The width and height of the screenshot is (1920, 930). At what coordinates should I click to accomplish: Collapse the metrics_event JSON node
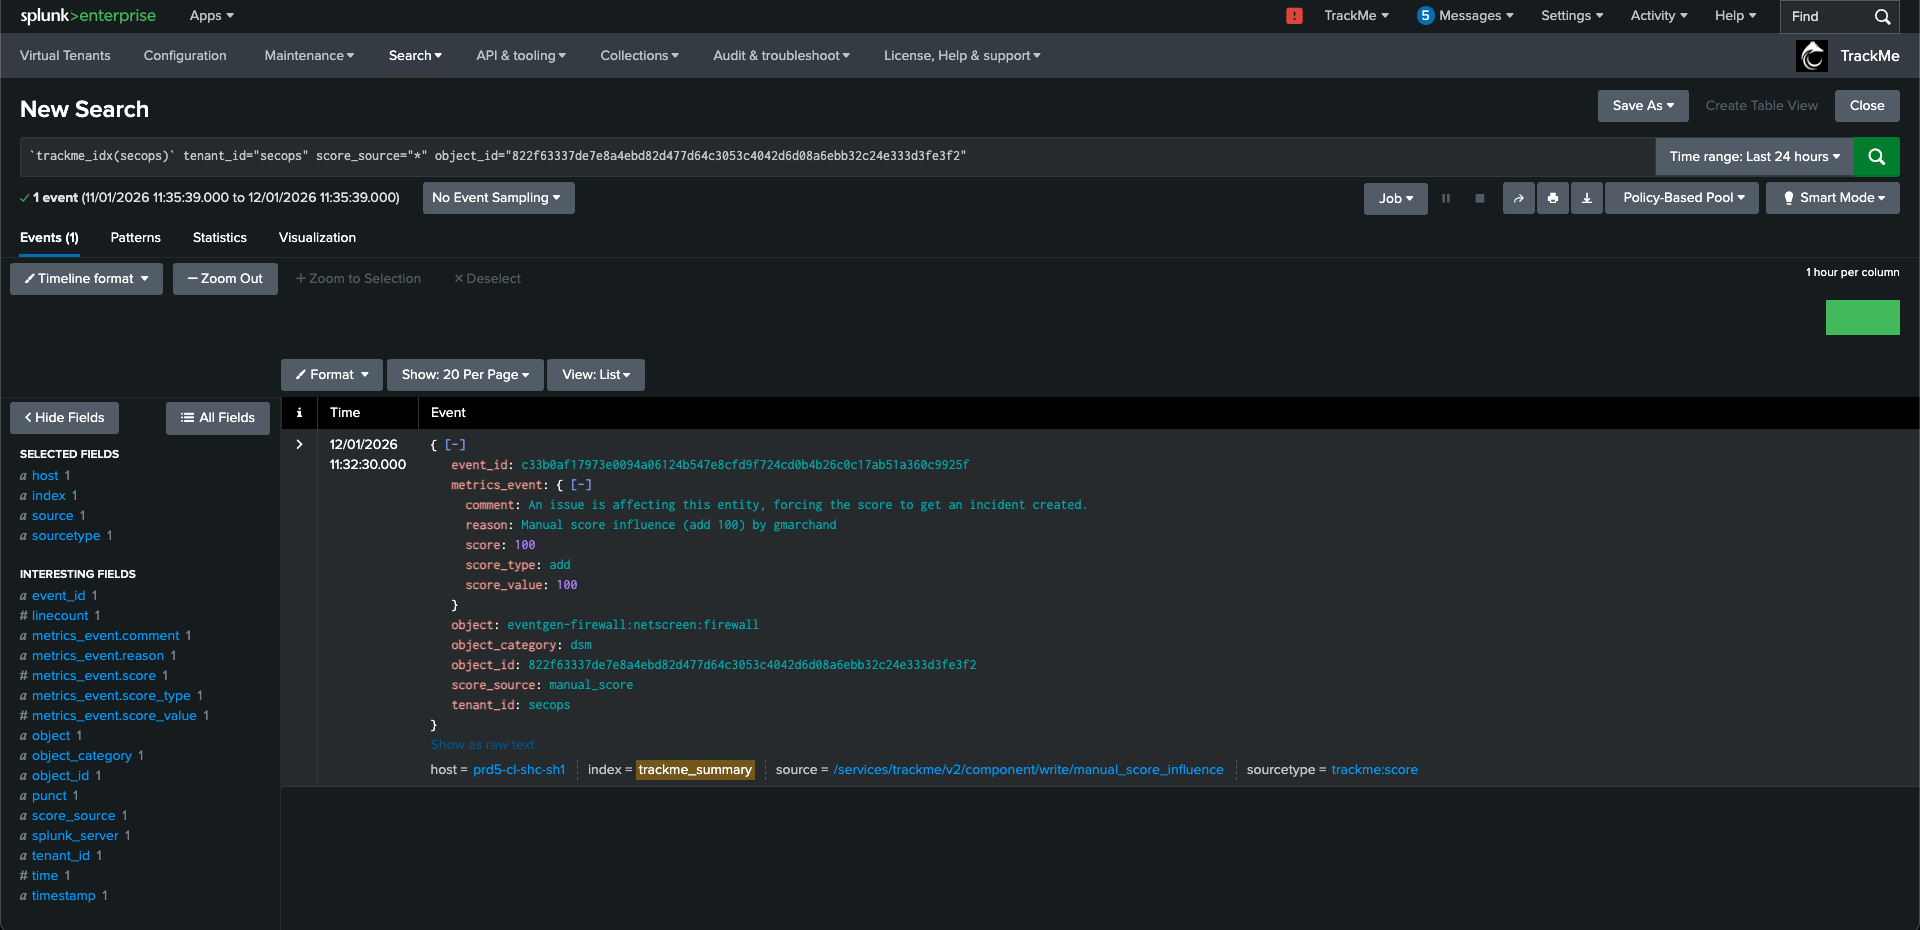[x=581, y=485]
